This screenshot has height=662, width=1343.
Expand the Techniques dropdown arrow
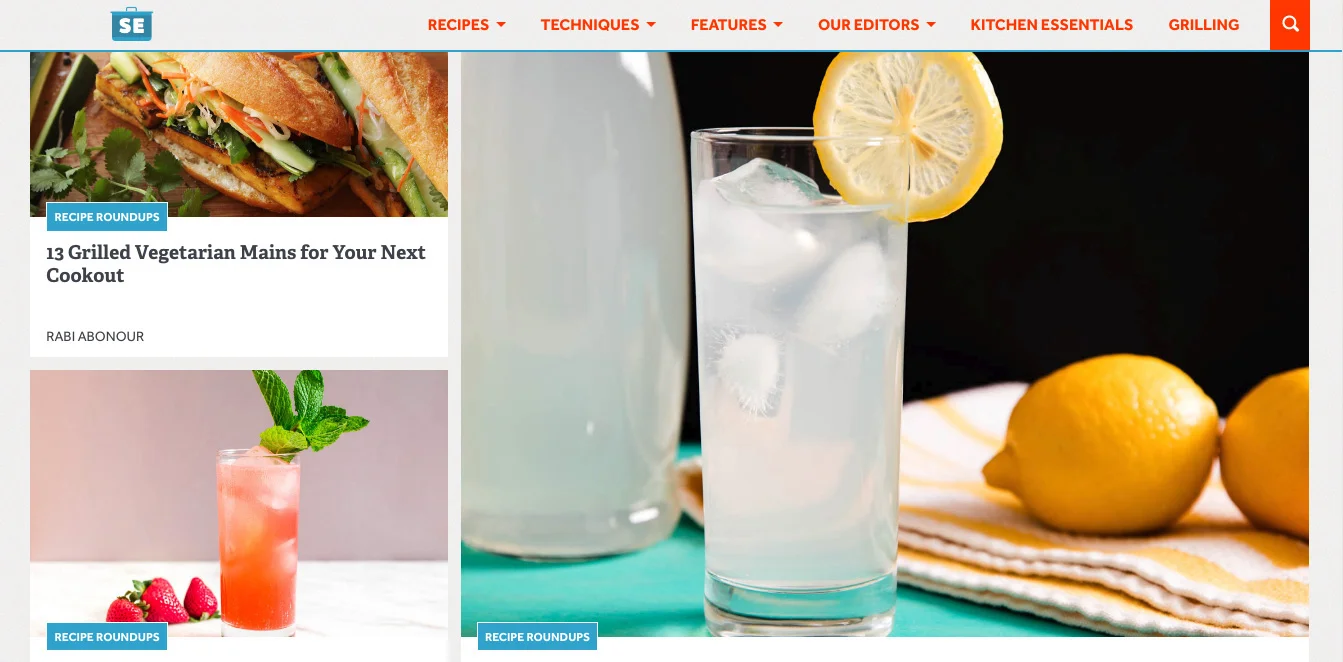(651, 25)
